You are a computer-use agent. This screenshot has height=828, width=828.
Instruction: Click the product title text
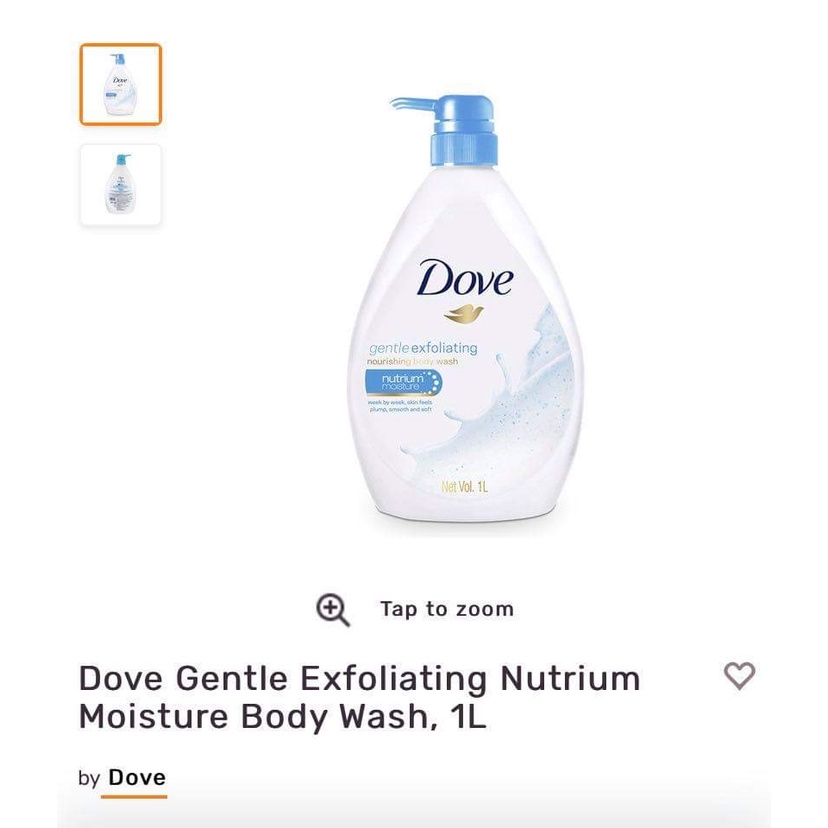tap(359, 697)
